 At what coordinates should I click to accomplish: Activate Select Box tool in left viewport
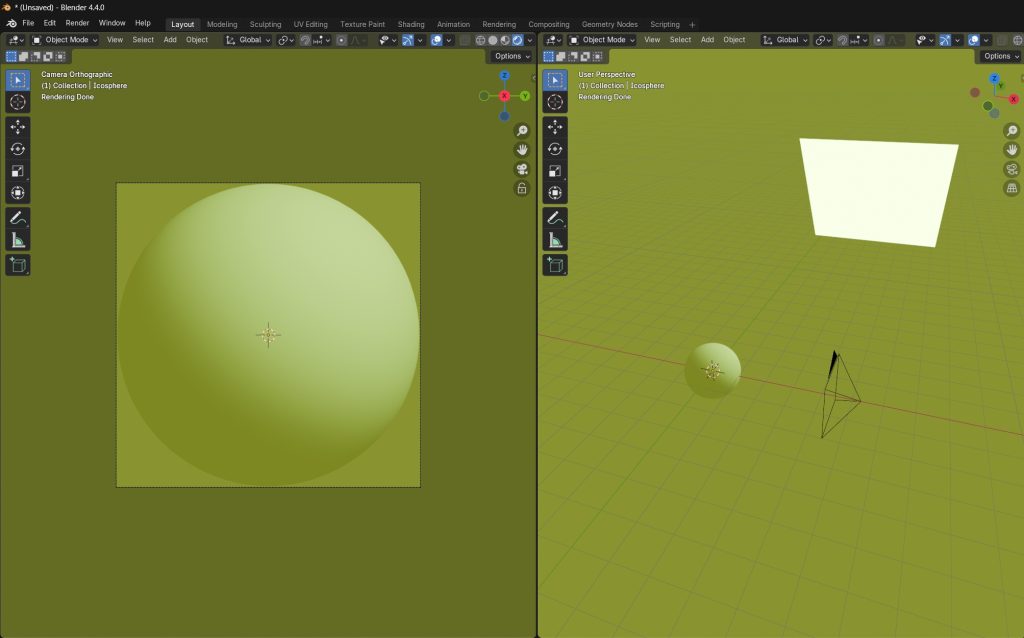18,80
